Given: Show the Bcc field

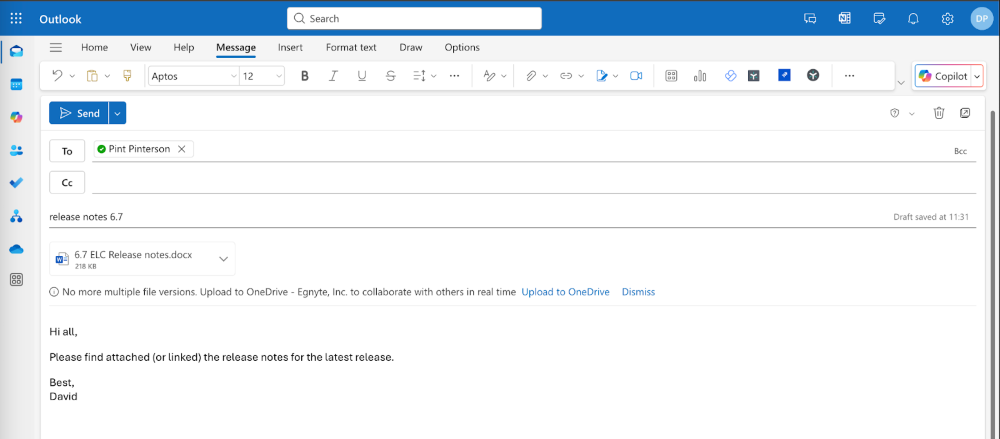Looking at the screenshot, I should click(960, 151).
